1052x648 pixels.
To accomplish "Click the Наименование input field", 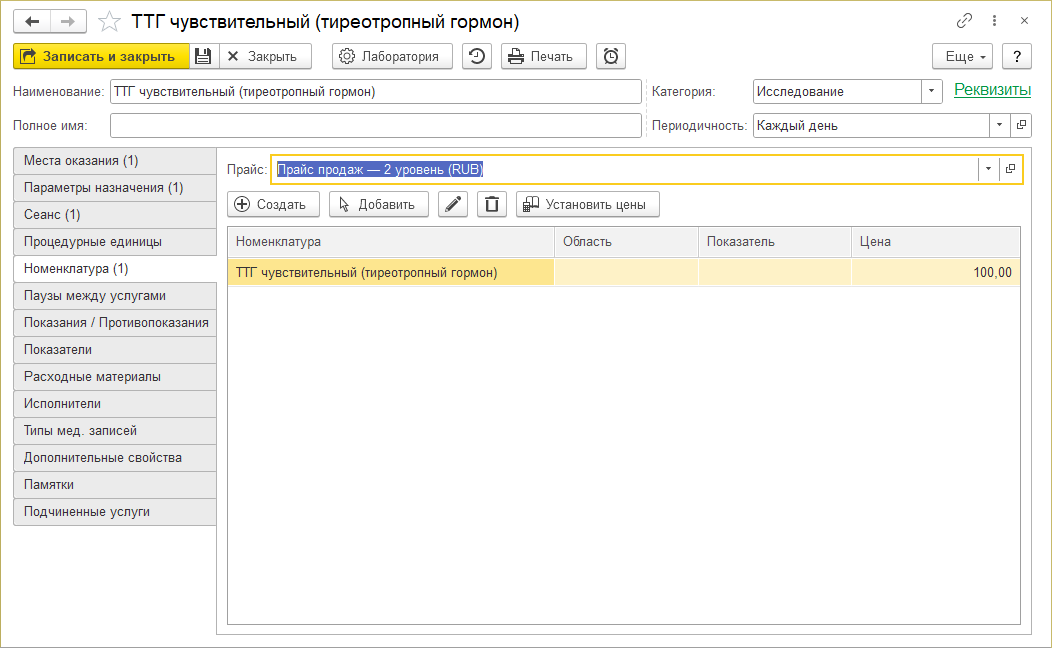I will point(376,91).
